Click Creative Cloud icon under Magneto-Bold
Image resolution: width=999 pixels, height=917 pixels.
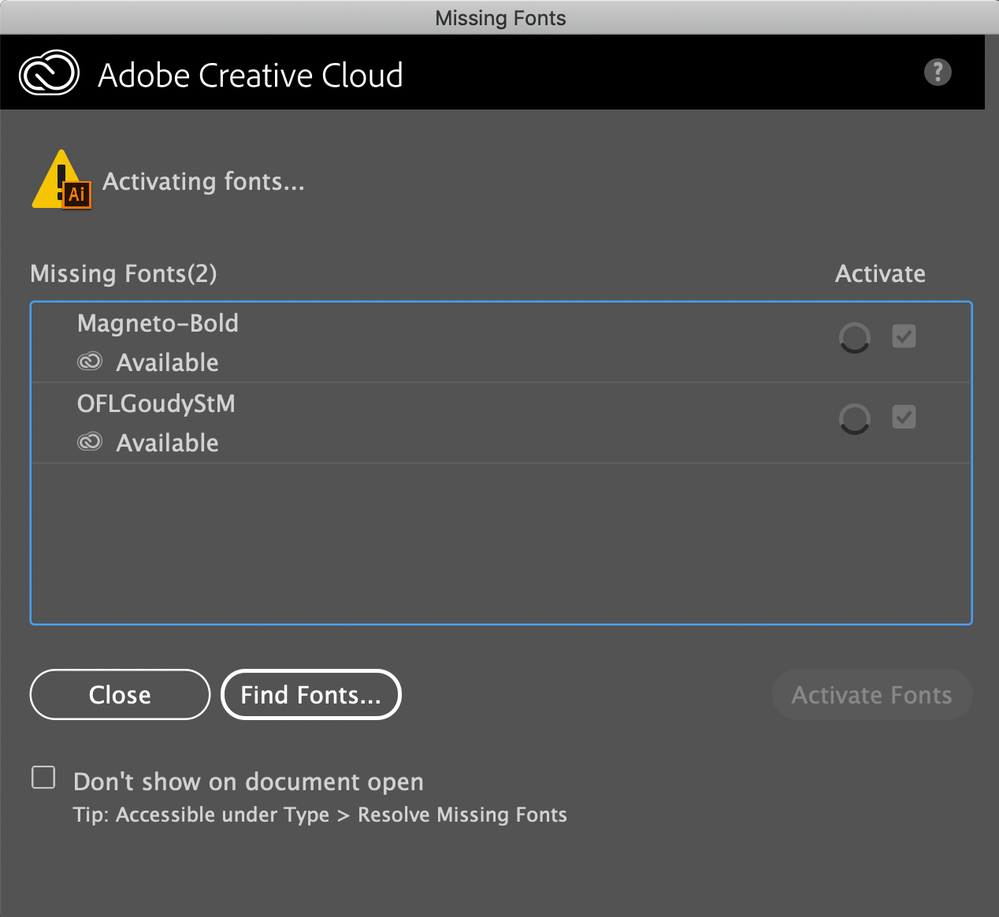point(90,362)
